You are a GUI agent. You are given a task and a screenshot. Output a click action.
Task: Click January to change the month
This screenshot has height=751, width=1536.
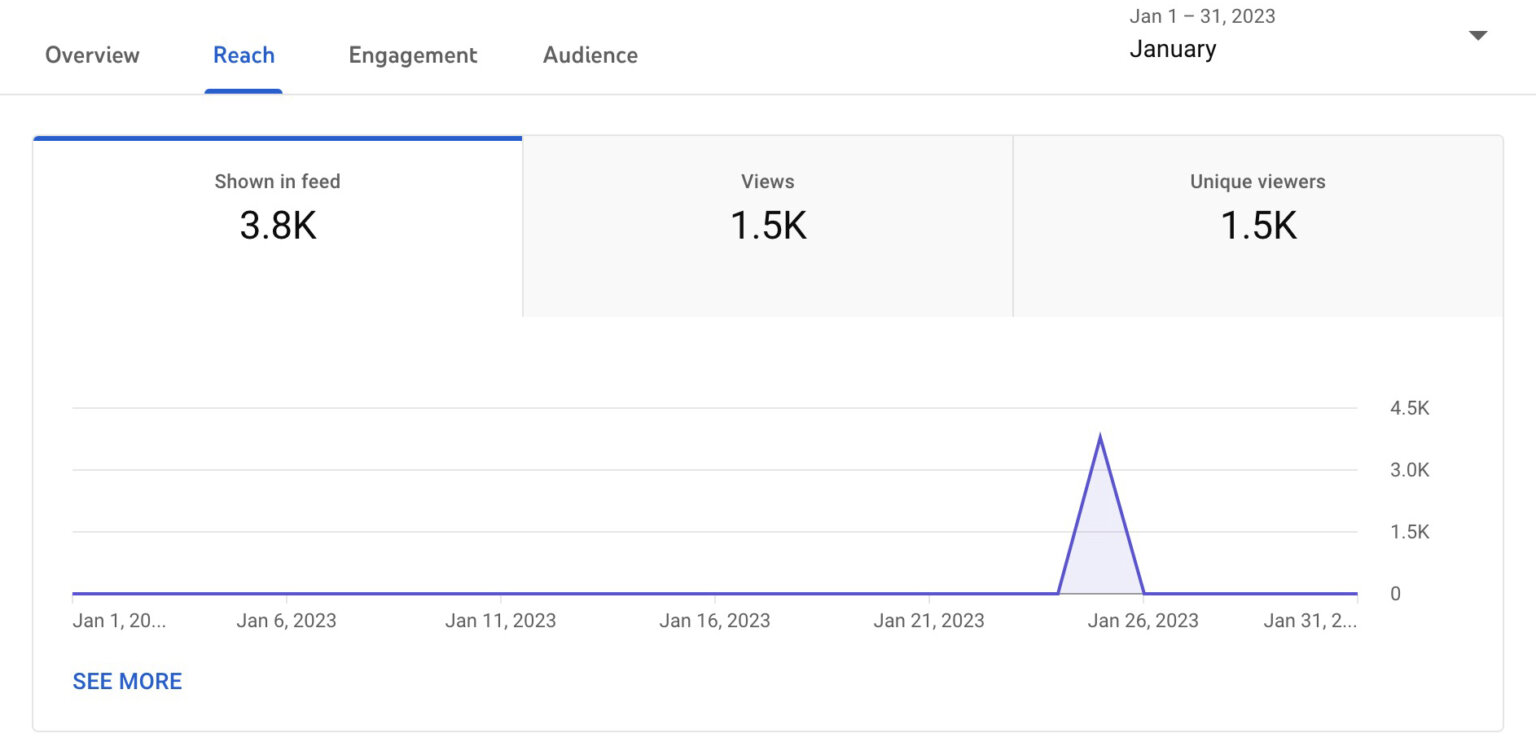click(1172, 48)
